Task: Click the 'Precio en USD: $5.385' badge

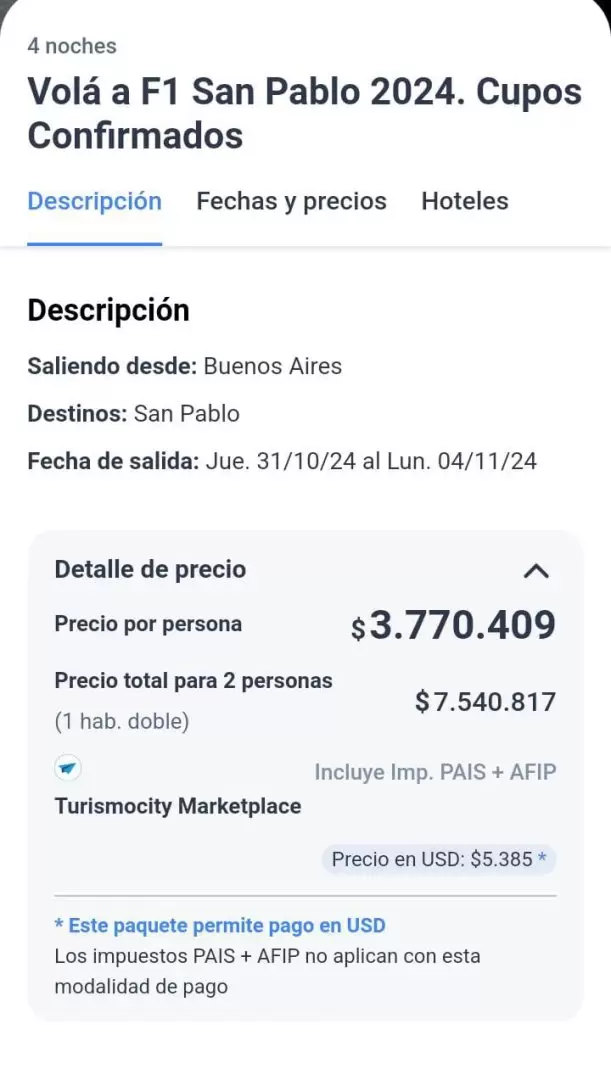Action: coord(438,859)
